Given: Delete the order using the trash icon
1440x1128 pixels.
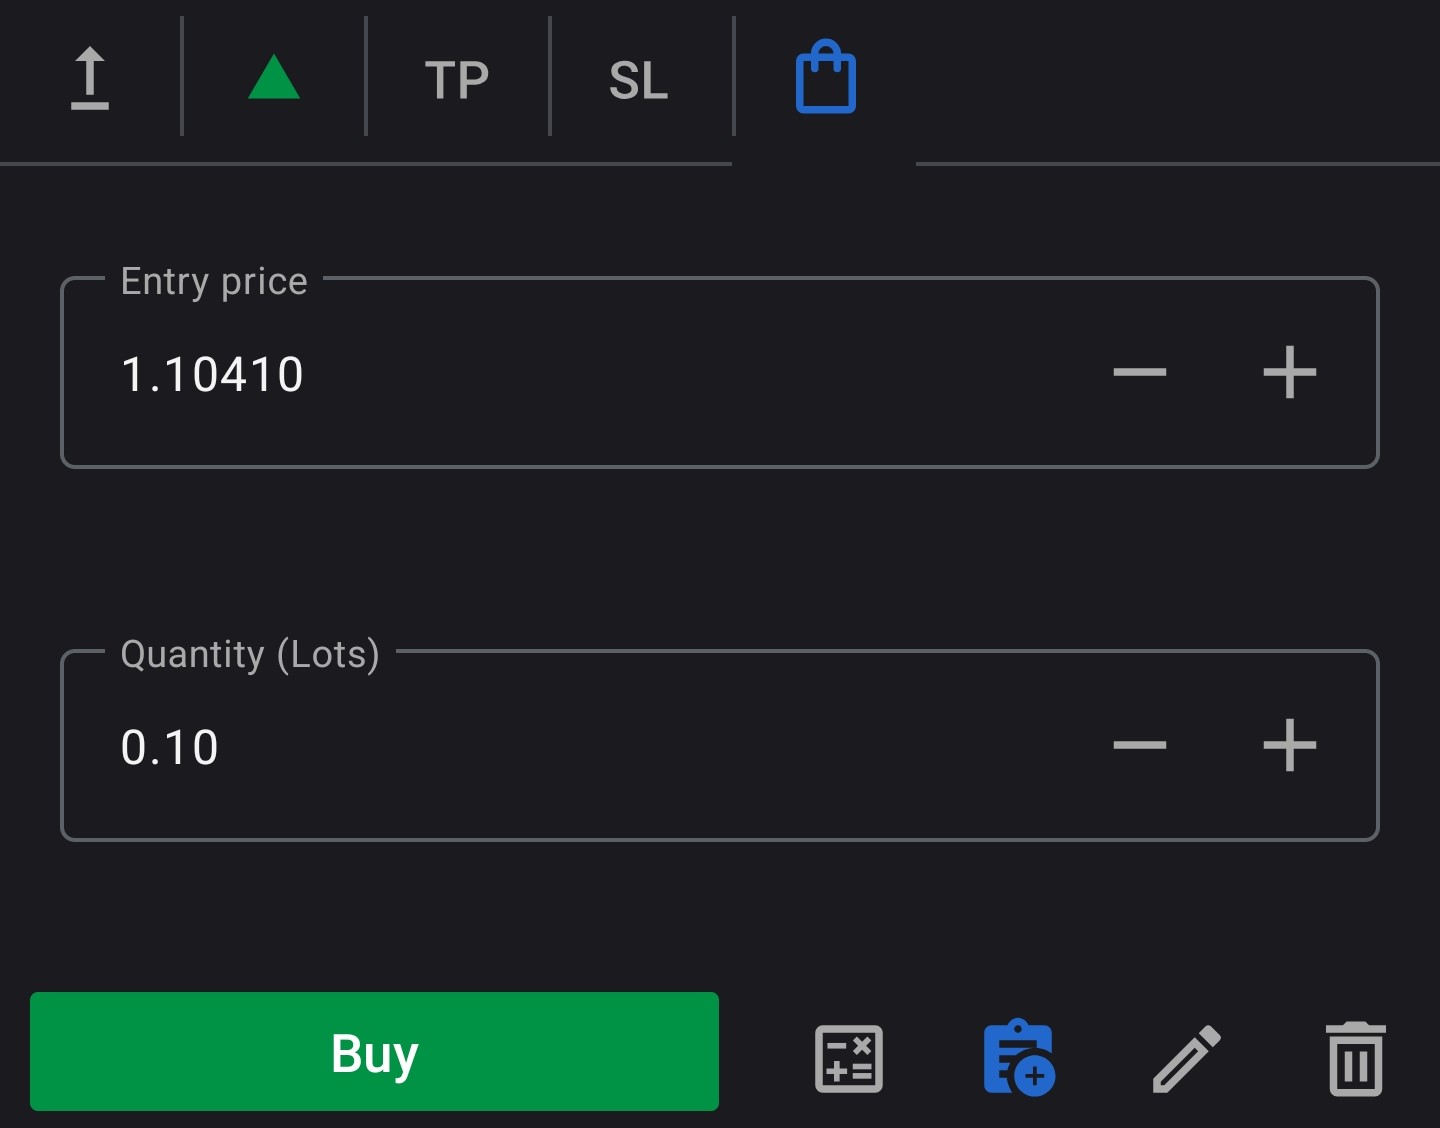Looking at the screenshot, I should coord(1355,1058).
